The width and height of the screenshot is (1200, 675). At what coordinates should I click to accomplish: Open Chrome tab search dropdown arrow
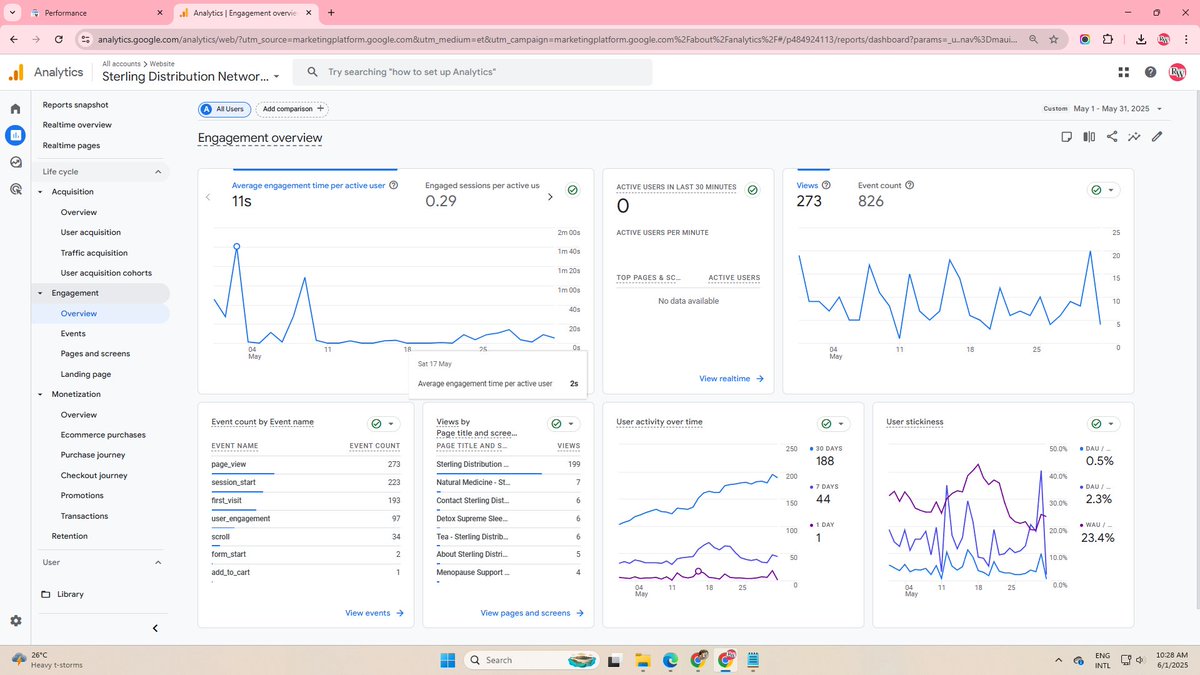pyautogui.click(x=12, y=13)
